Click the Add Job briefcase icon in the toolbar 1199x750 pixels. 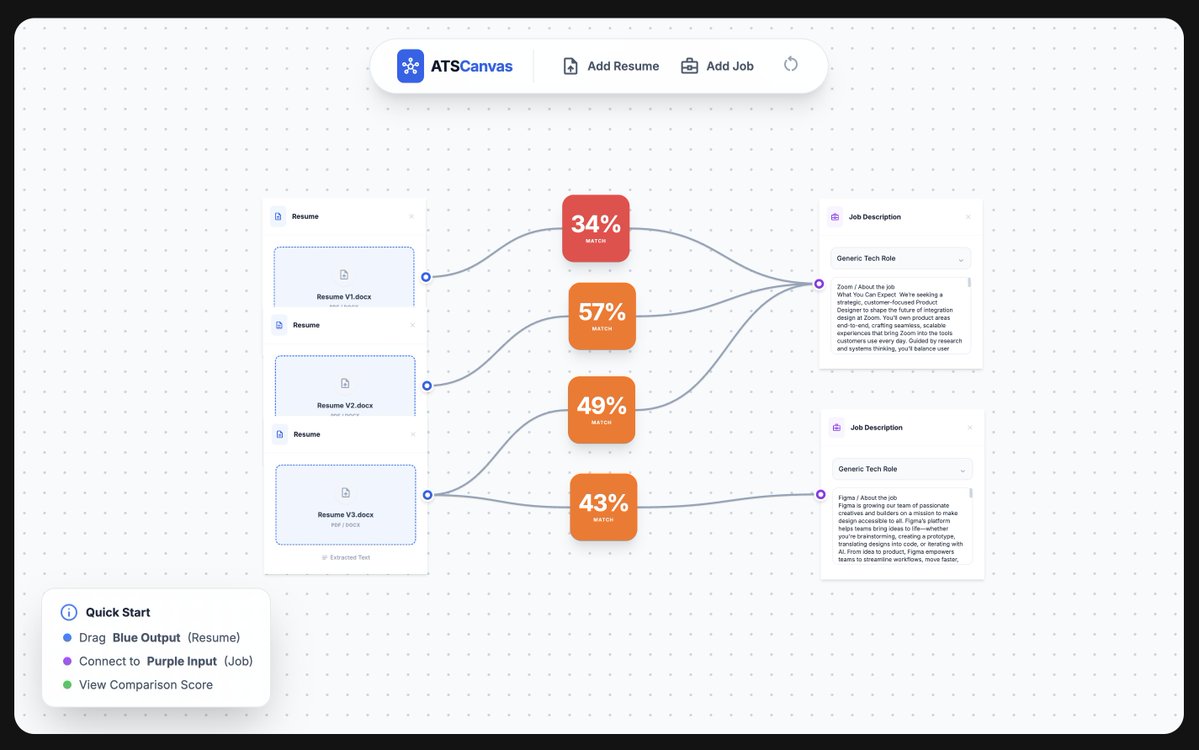click(x=689, y=65)
